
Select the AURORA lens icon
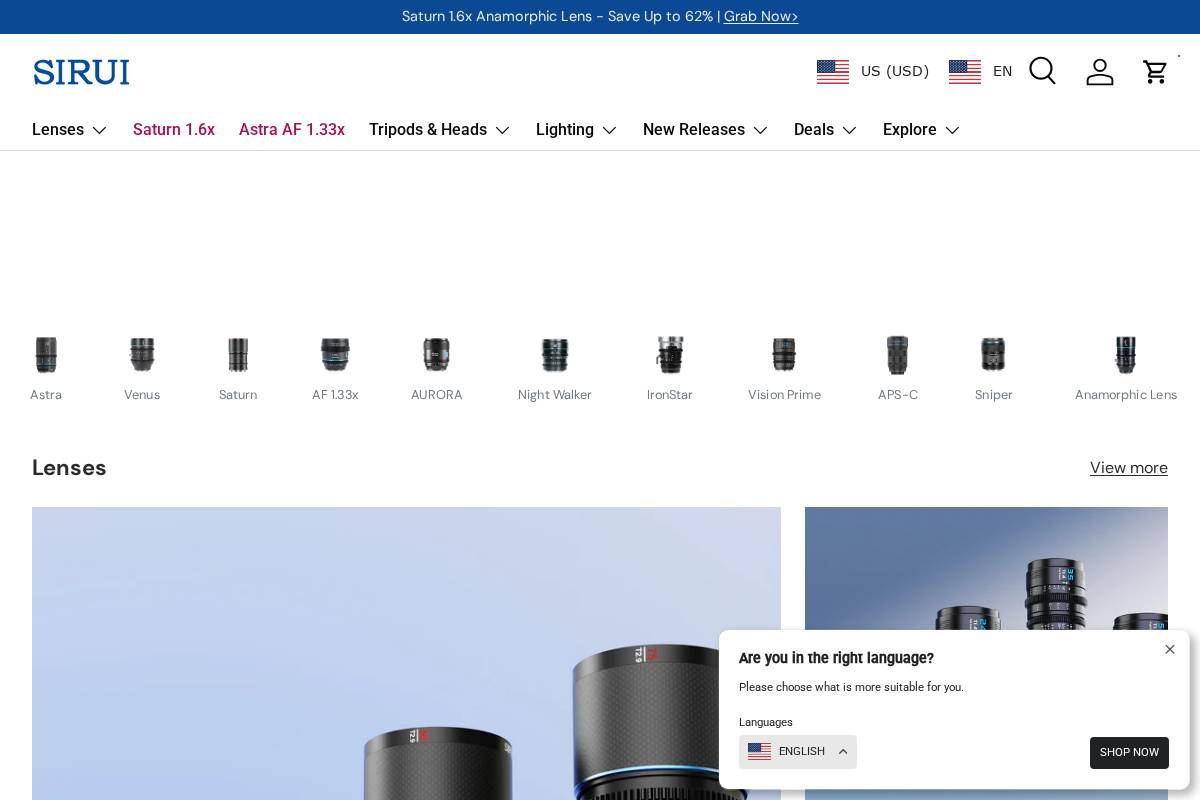(436, 355)
